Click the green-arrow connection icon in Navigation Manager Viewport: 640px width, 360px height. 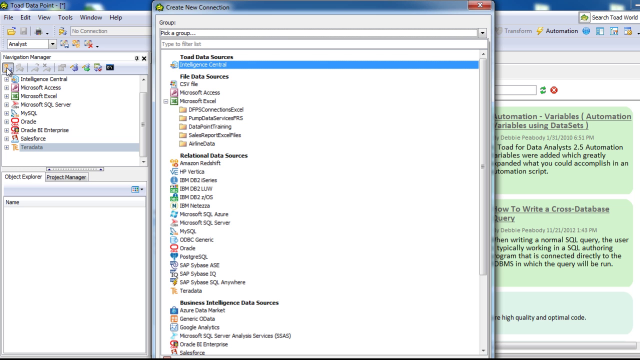tap(86, 67)
